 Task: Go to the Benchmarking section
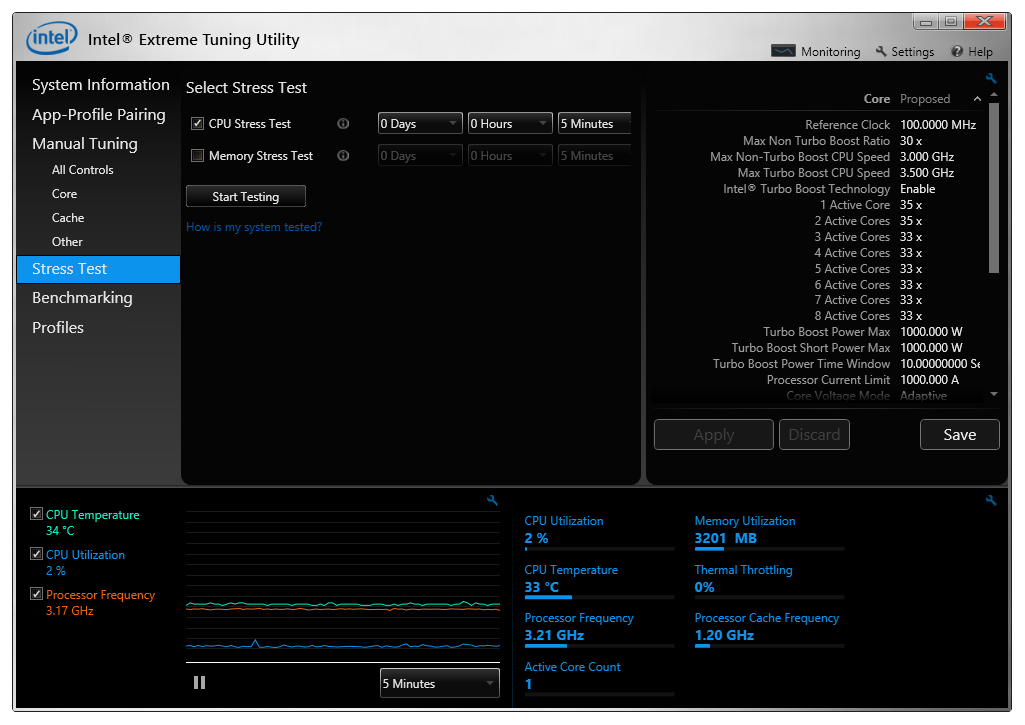[x=82, y=298]
